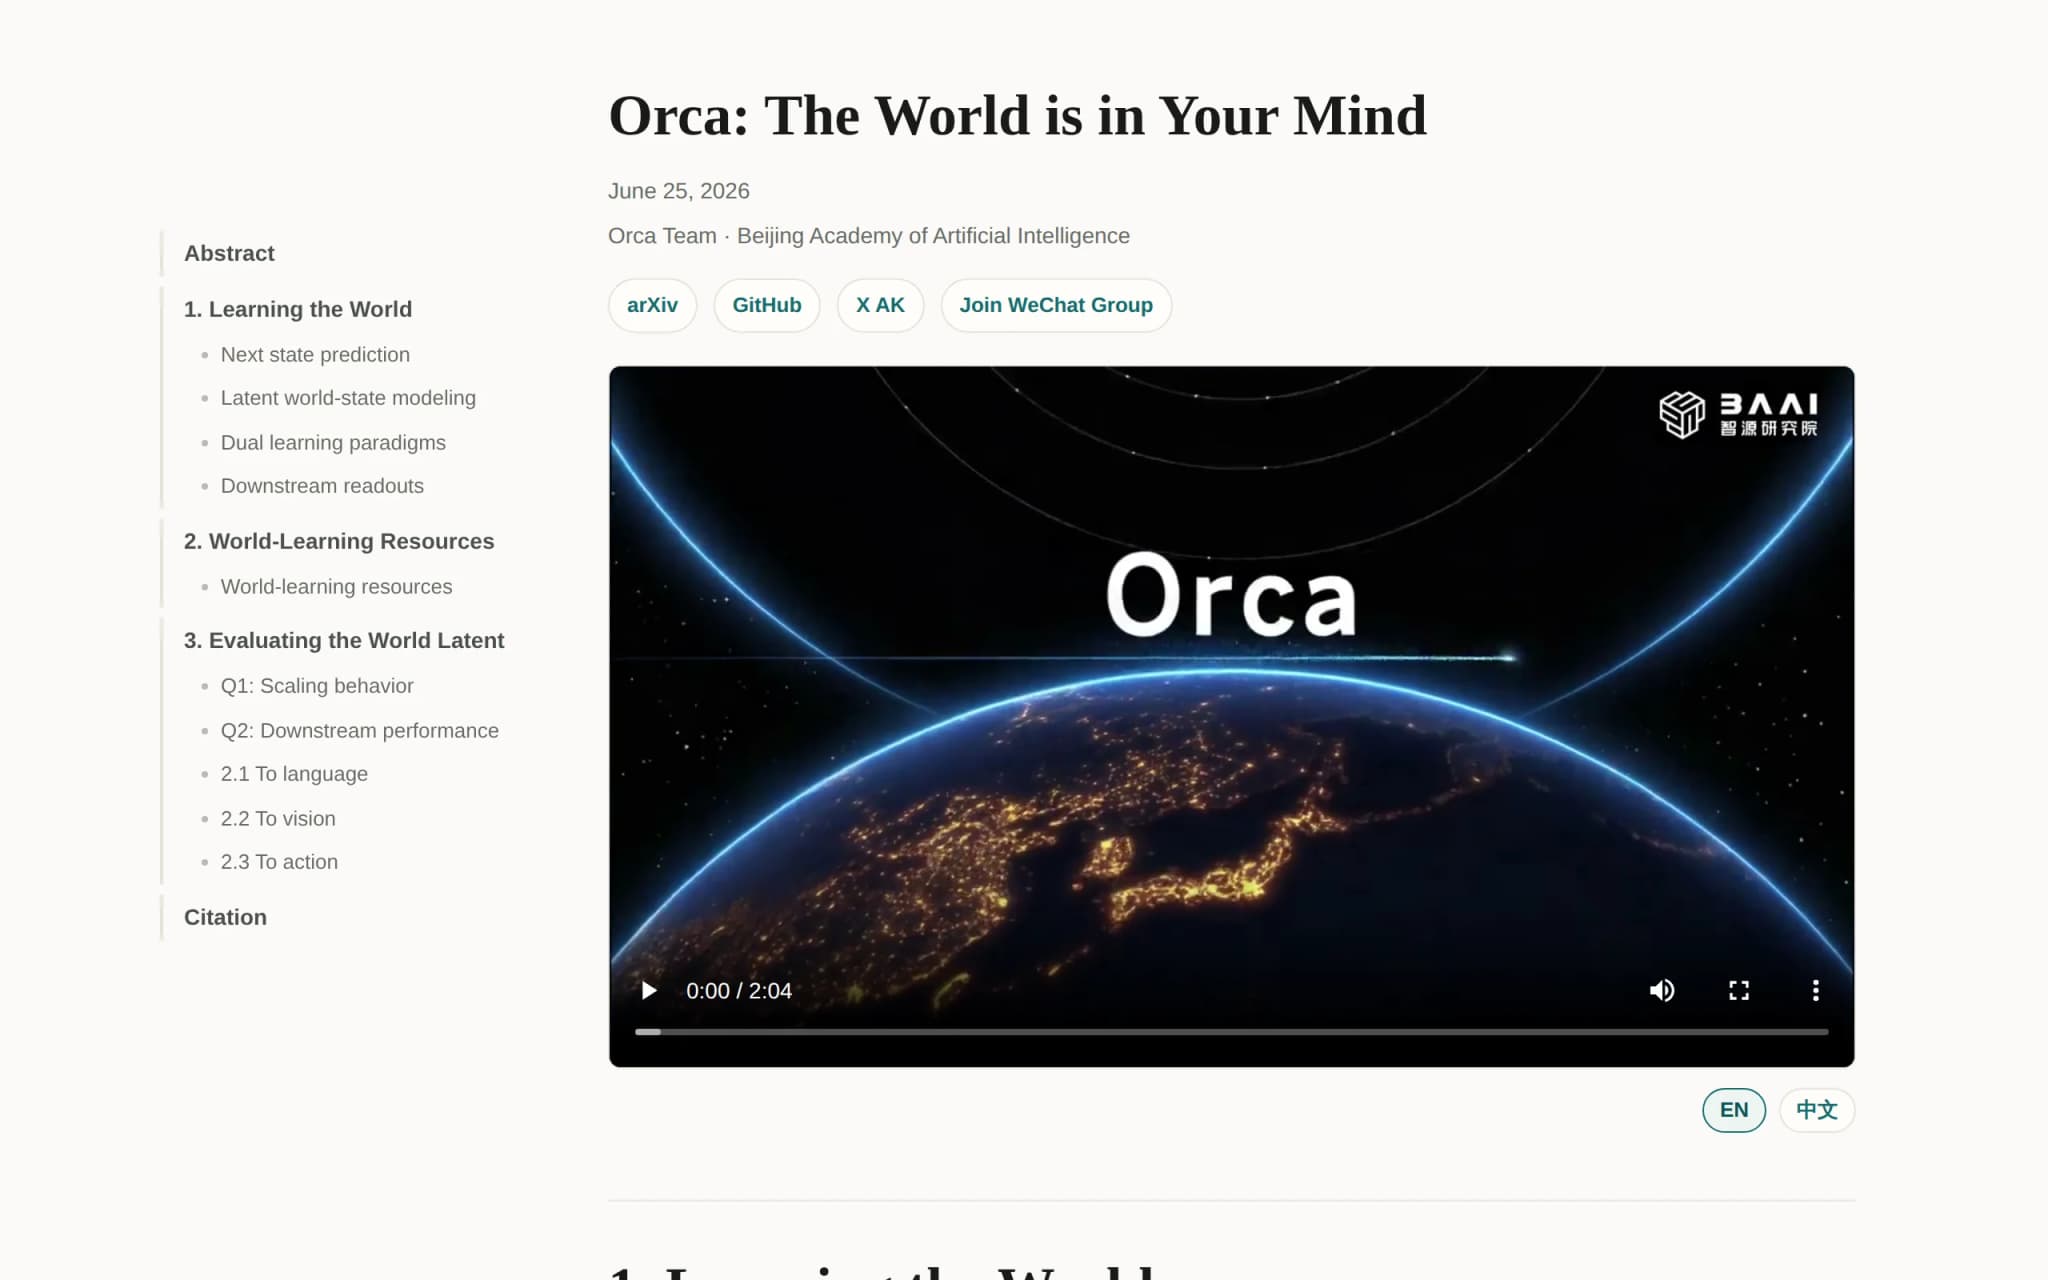Viewport: 2048px width, 1280px height.
Task: Click Join WeChat Group button
Action: tap(1056, 305)
